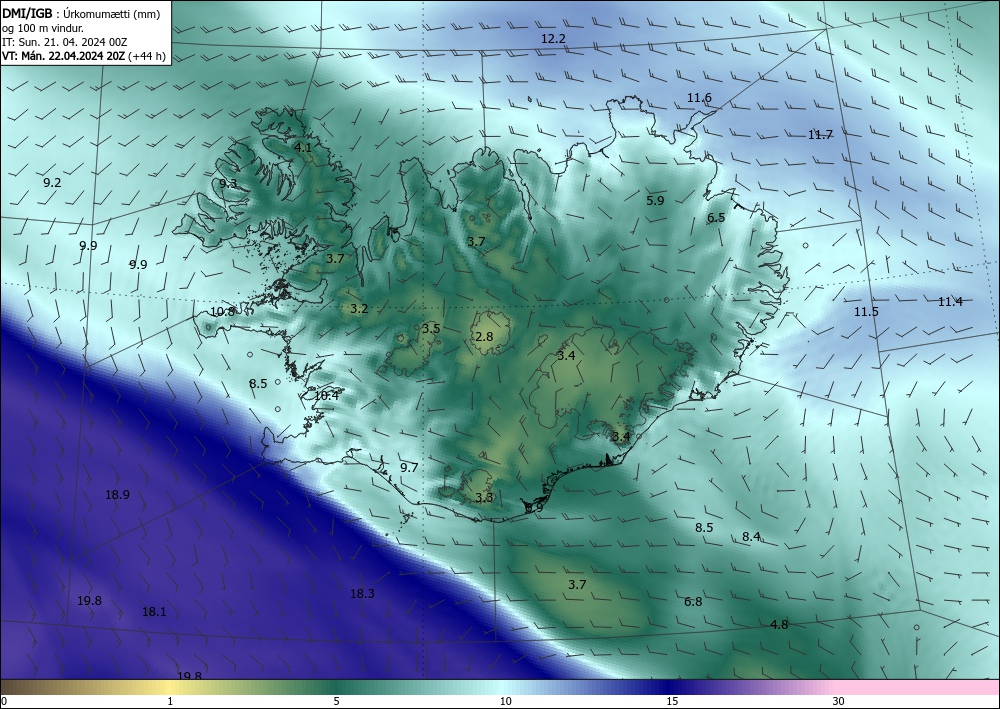The width and height of the screenshot is (1000, 709).
Task: Click the color scale label 15
Action: click(672, 702)
